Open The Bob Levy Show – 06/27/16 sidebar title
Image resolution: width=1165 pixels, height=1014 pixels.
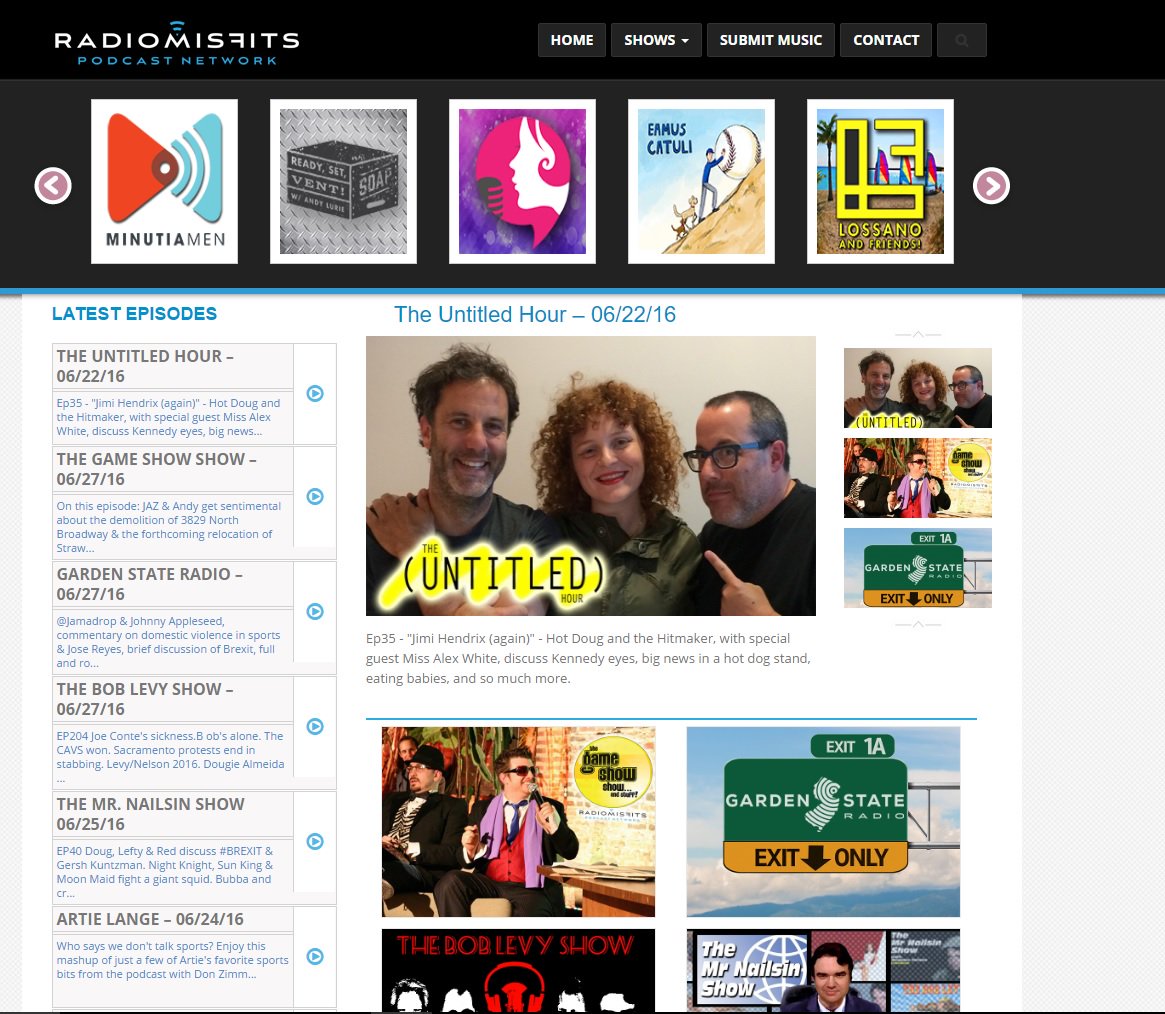tap(145, 699)
